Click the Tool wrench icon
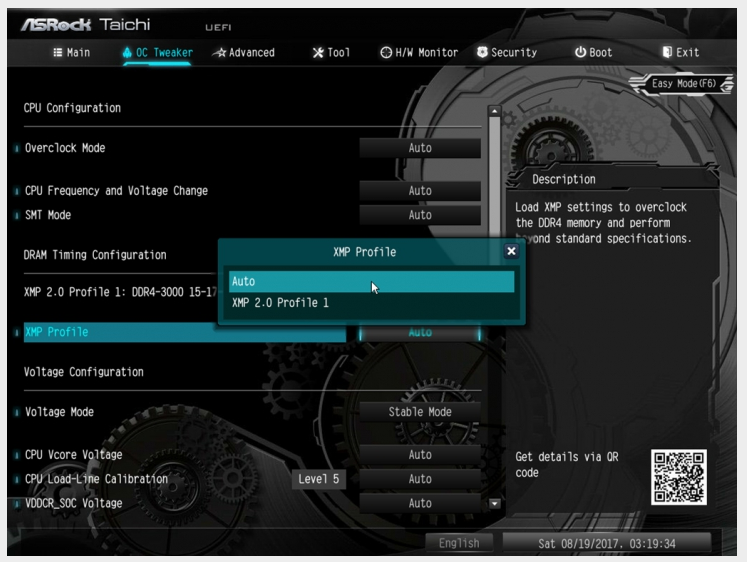The image size is (747, 562). pos(318,52)
